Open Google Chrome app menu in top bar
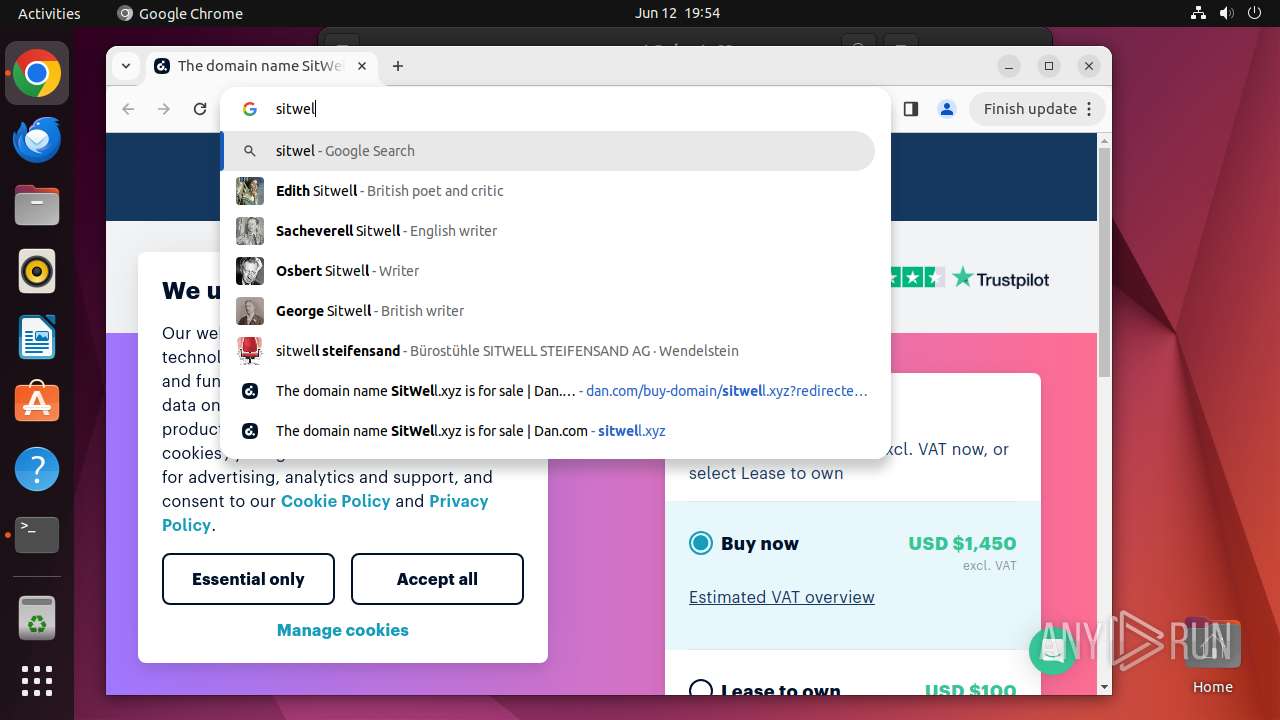Viewport: 1280px width, 720px height. 180,13
